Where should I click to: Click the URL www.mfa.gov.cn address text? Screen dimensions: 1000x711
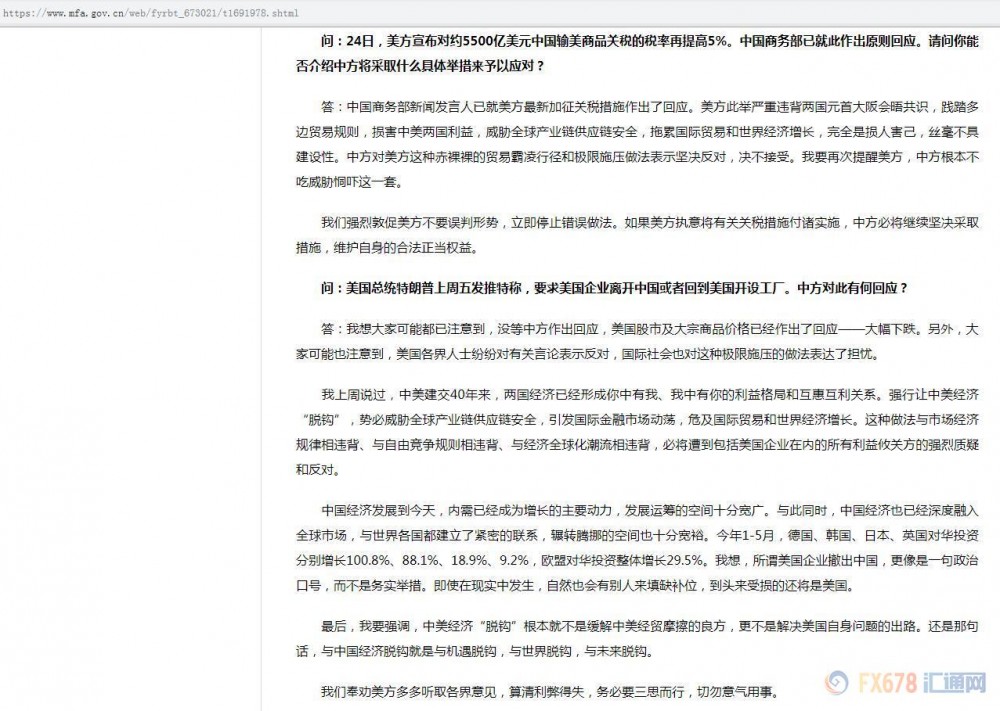pos(151,13)
